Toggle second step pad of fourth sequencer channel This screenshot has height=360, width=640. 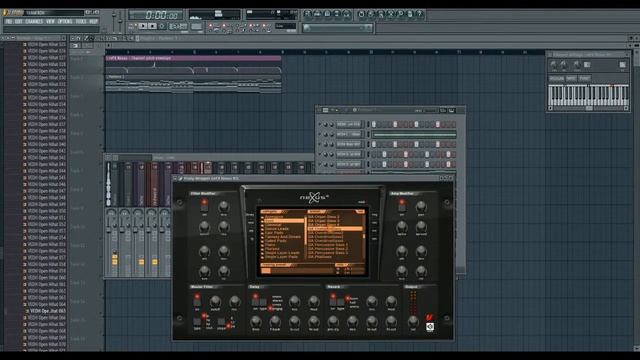click(379, 154)
